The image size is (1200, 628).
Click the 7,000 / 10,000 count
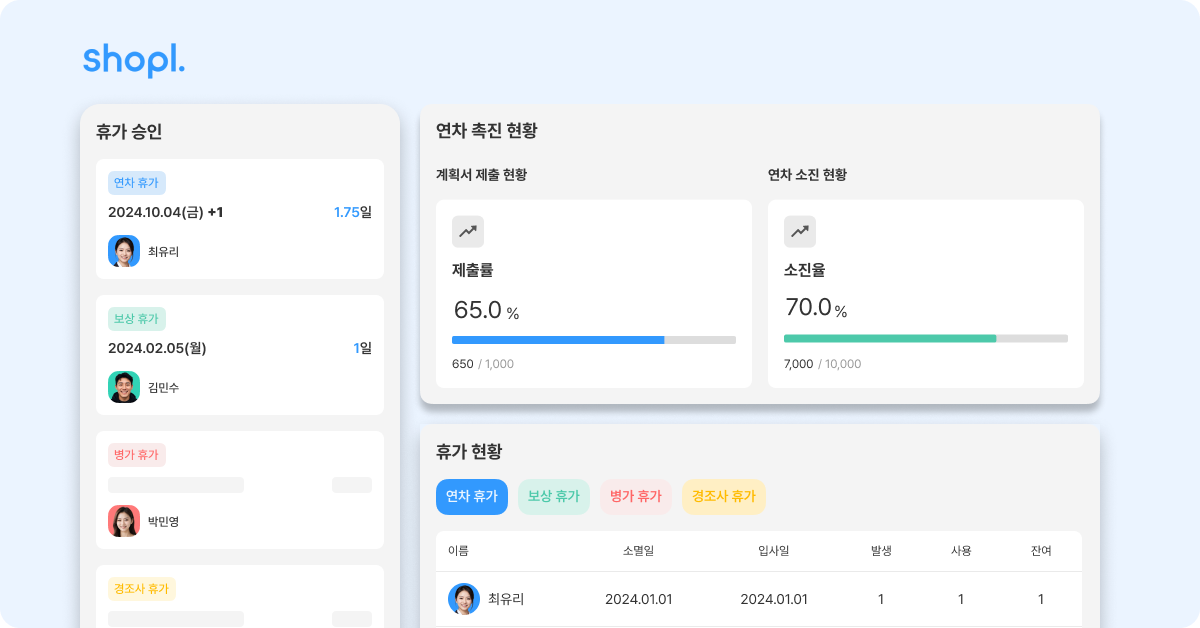click(x=822, y=364)
